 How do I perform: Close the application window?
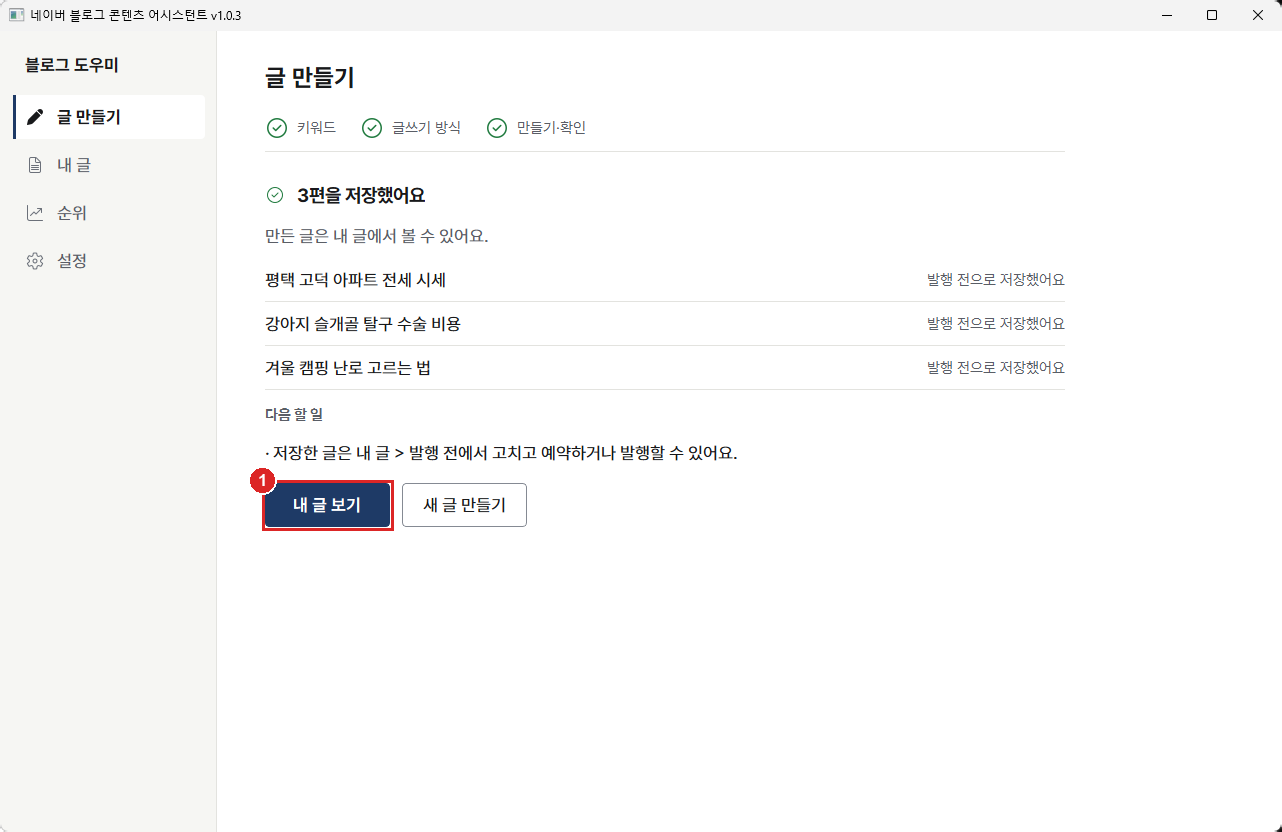1258,15
